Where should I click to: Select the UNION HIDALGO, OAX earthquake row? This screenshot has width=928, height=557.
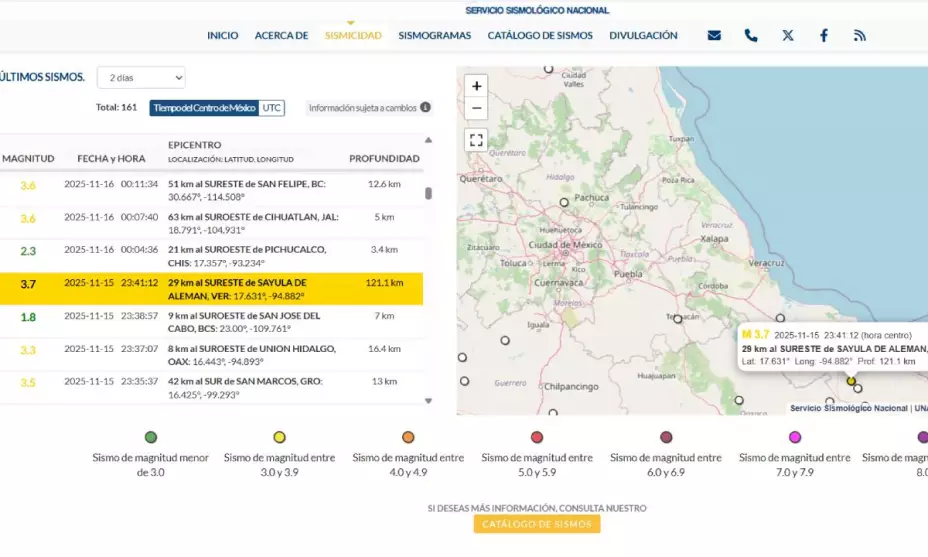[x=211, y=355]
